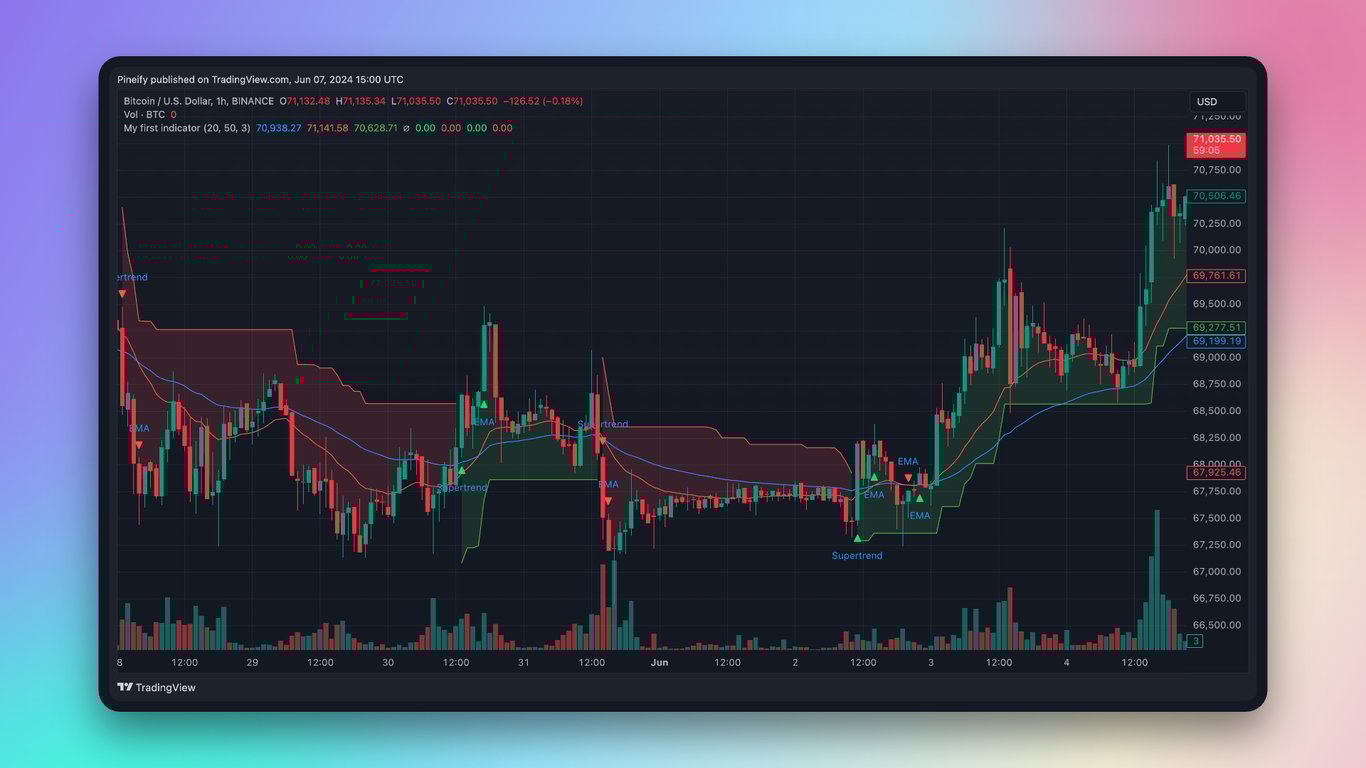Click the blue 69,199.19 EMA price label
The height and width of the screenshot is (768, 1366).
pos(1215,341)
